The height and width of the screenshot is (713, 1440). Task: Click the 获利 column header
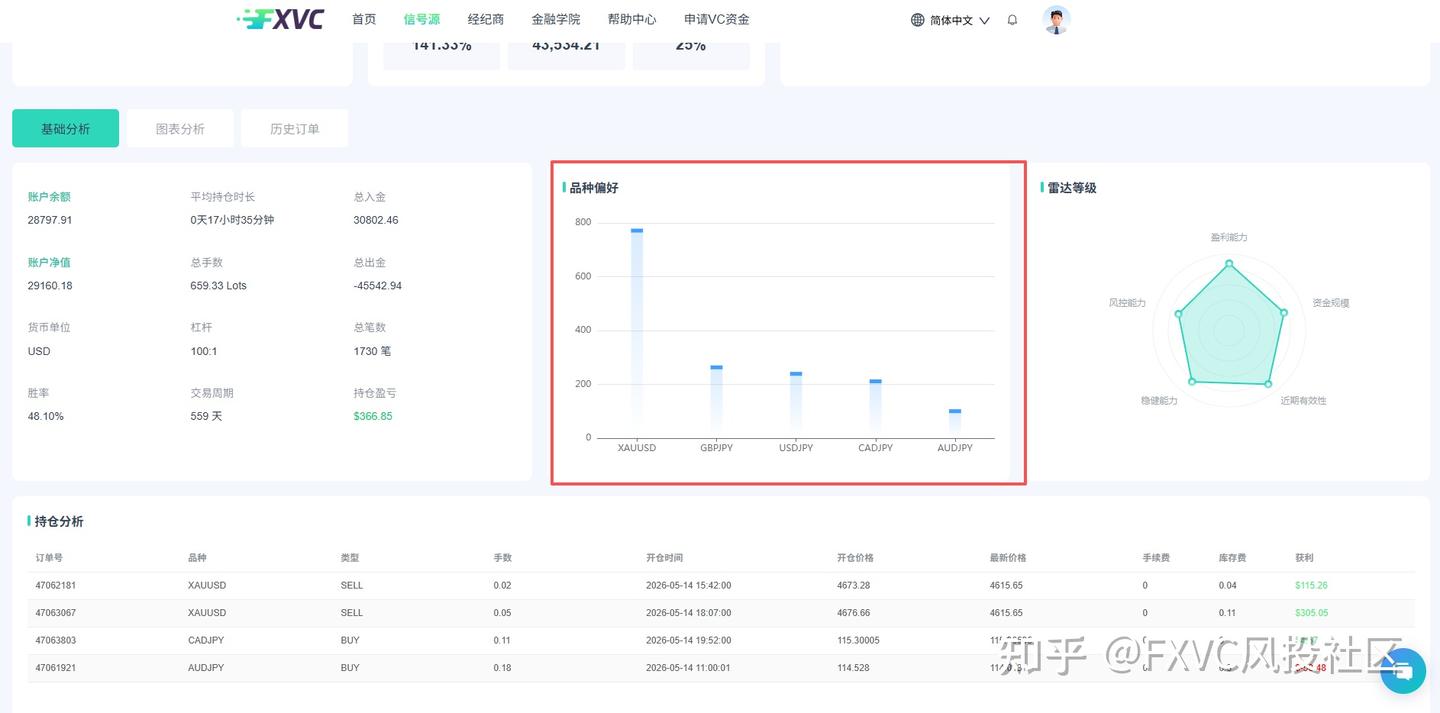1304,557
